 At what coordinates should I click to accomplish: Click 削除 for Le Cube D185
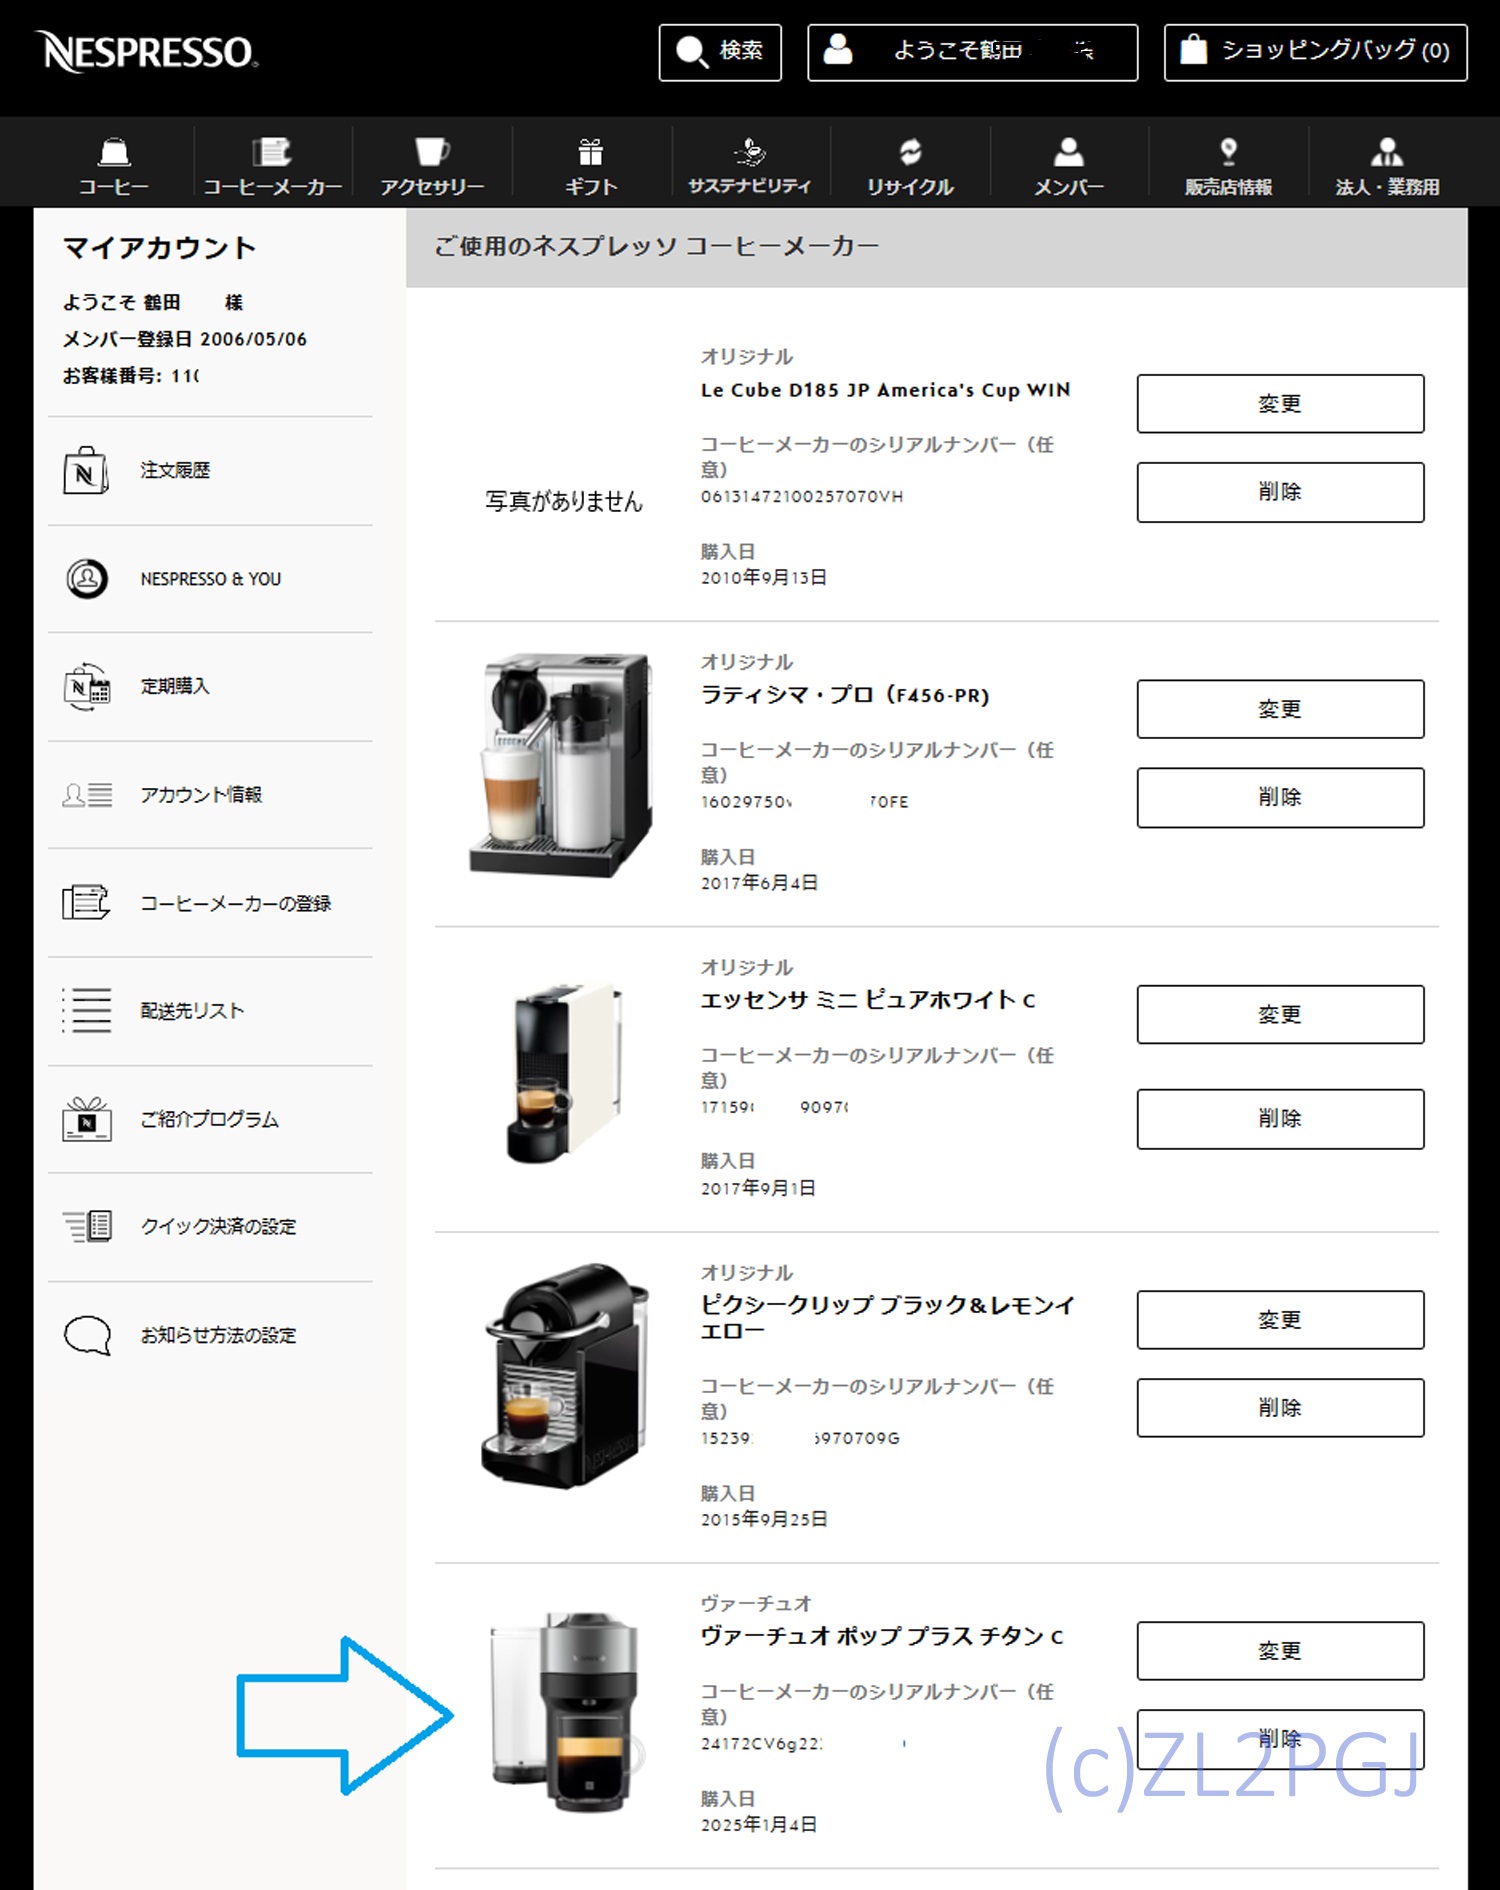pos(1280,492)
